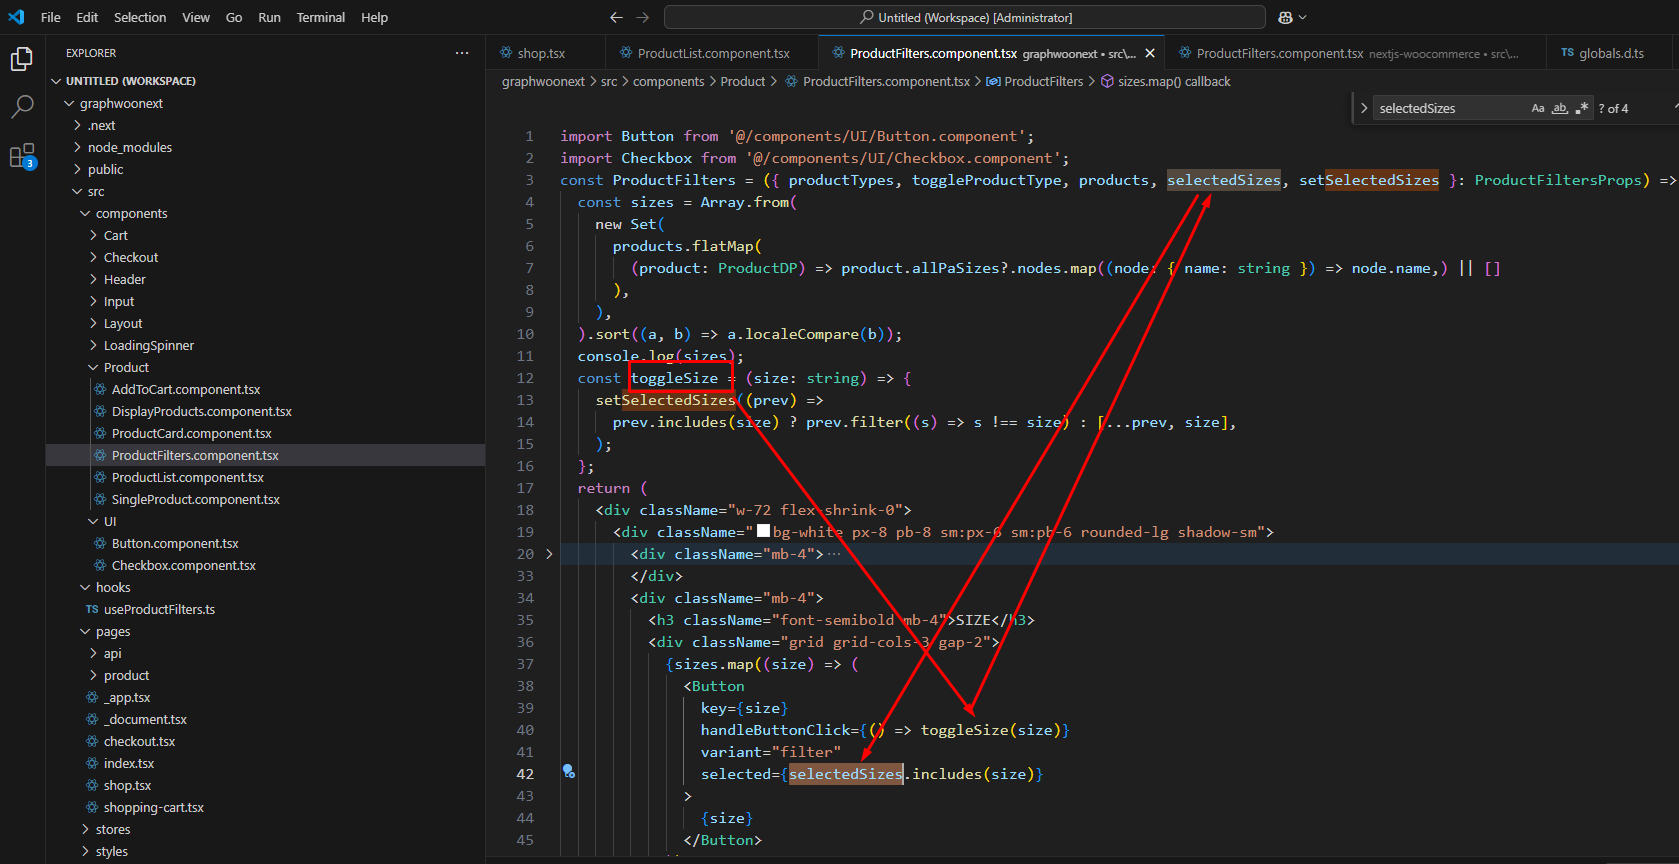1679x864 pixels.
Task: Toggle Use Regular Expression in find widget
Action: point(1581,108)
